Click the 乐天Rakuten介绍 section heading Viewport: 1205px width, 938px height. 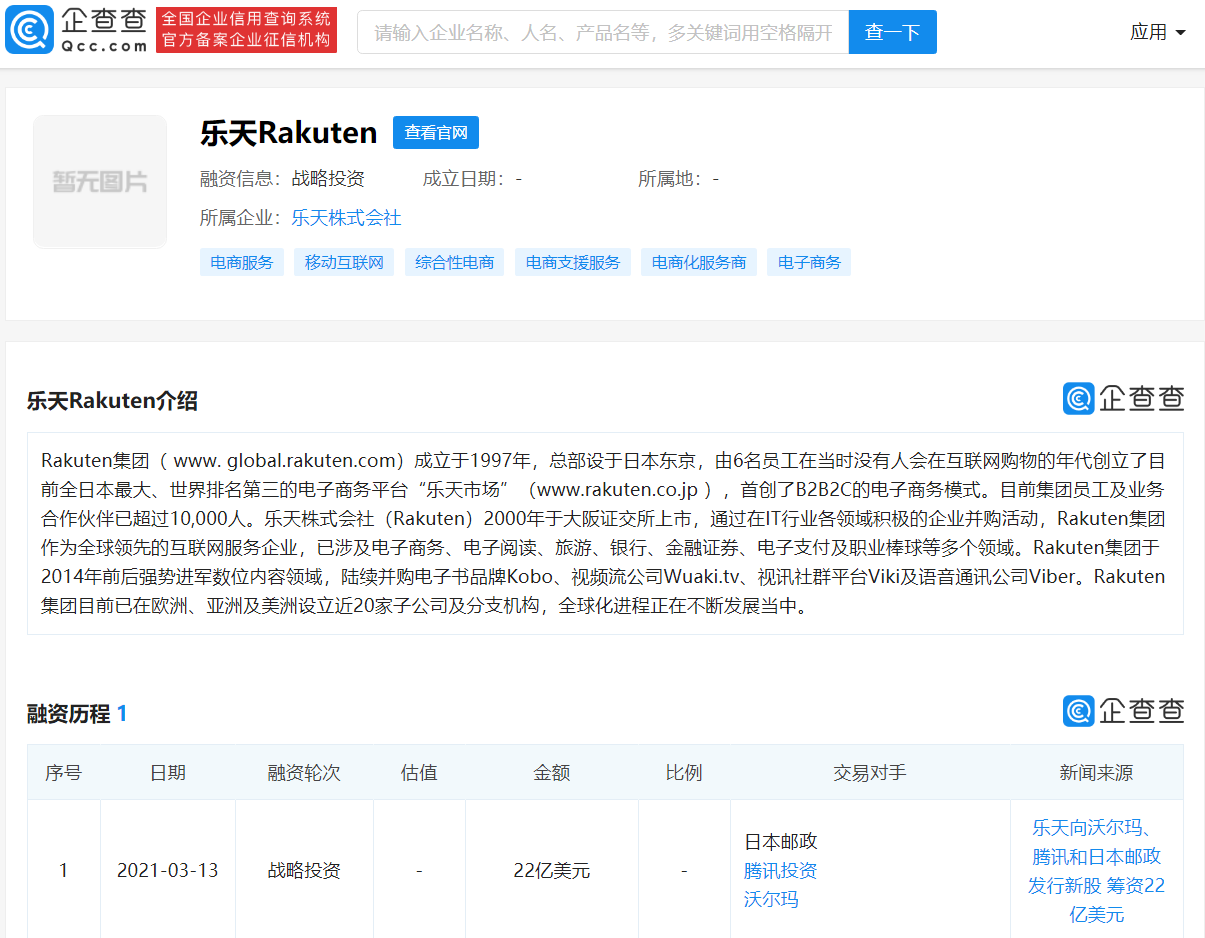[112, 401]
